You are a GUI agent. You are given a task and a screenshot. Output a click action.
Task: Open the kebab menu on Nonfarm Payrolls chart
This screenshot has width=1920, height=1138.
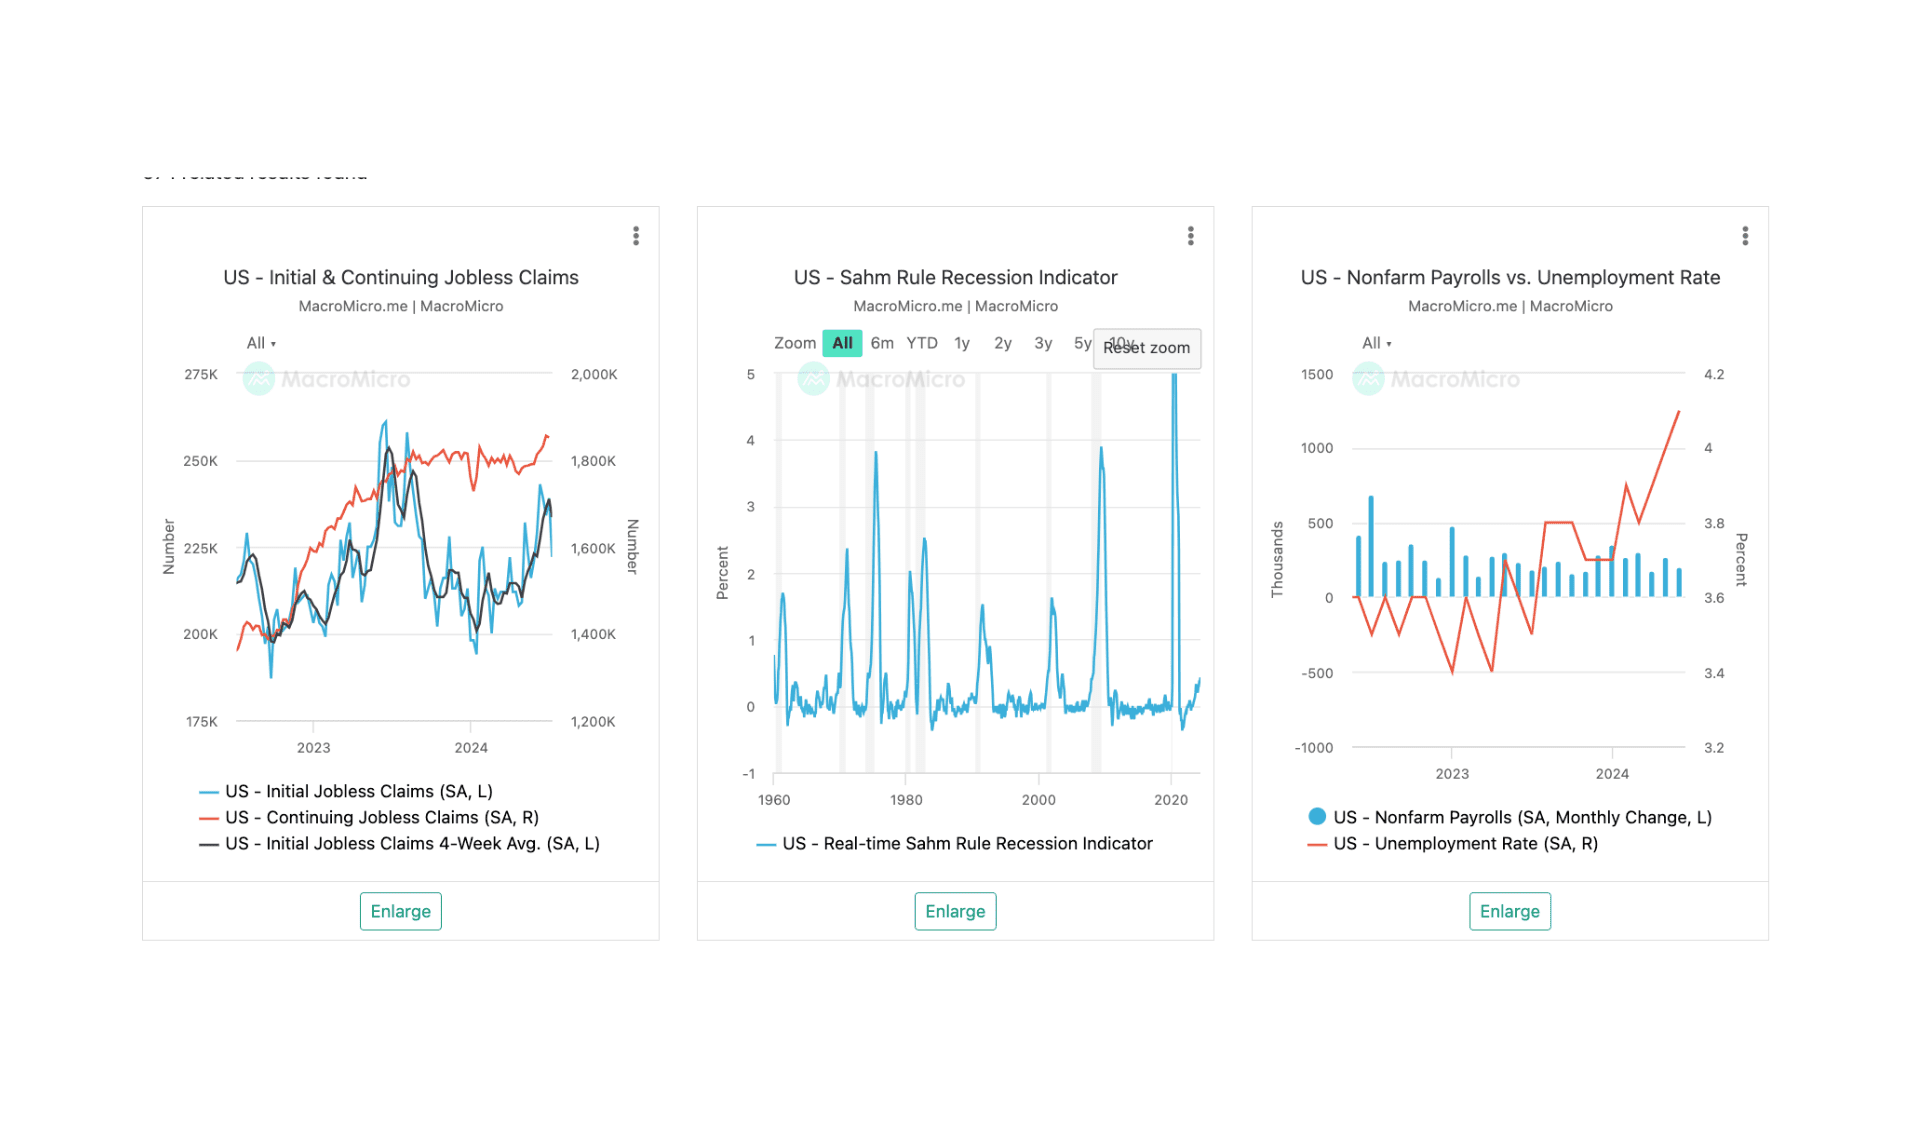(x=1745, y=235)
